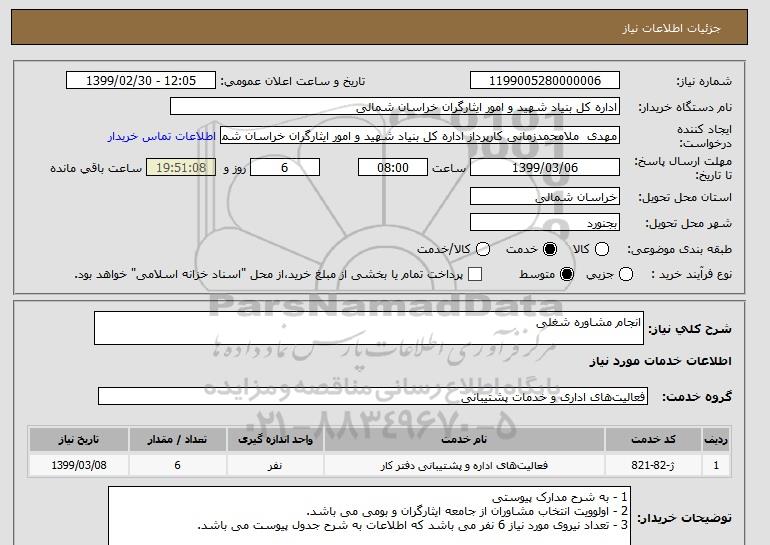Select the کالا/خدمت radio button
The width and height of the screenshot is (770, 545).
pyautogui.click(x=483, y=249)
